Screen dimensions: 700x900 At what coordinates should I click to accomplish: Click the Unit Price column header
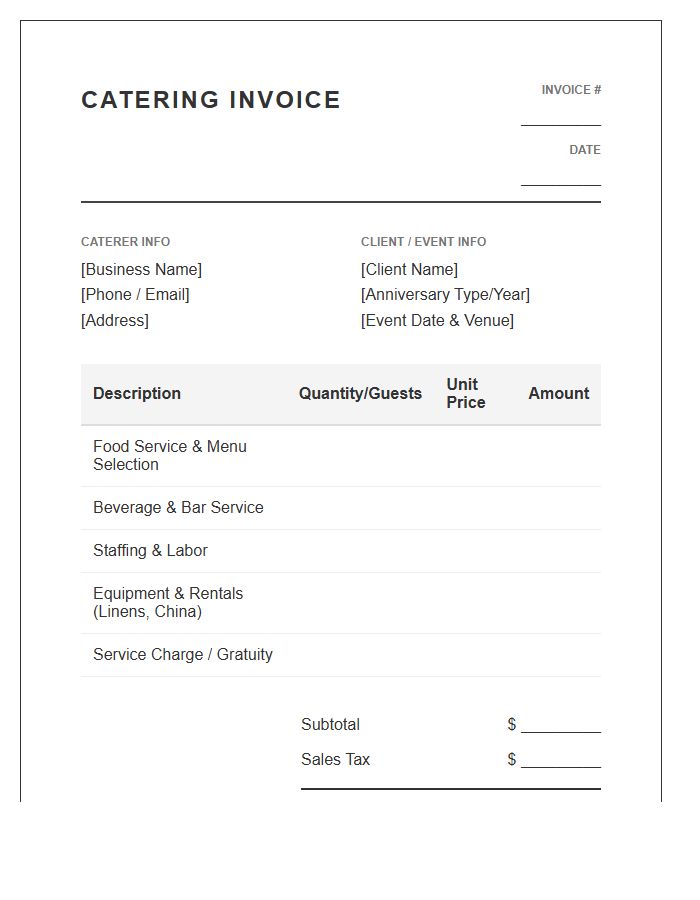(x=466, y=393)
